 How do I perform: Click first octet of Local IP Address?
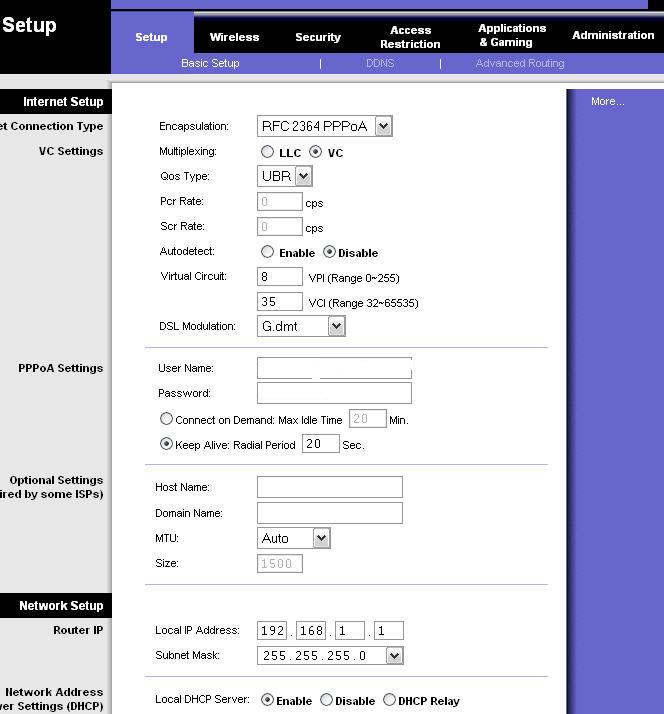click(x=272, y=631)
